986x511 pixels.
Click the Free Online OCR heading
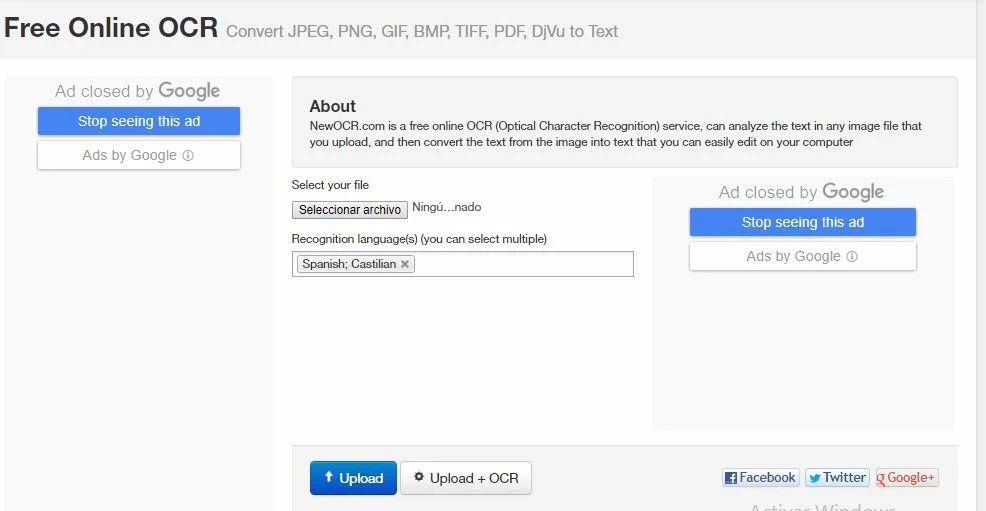111,28
